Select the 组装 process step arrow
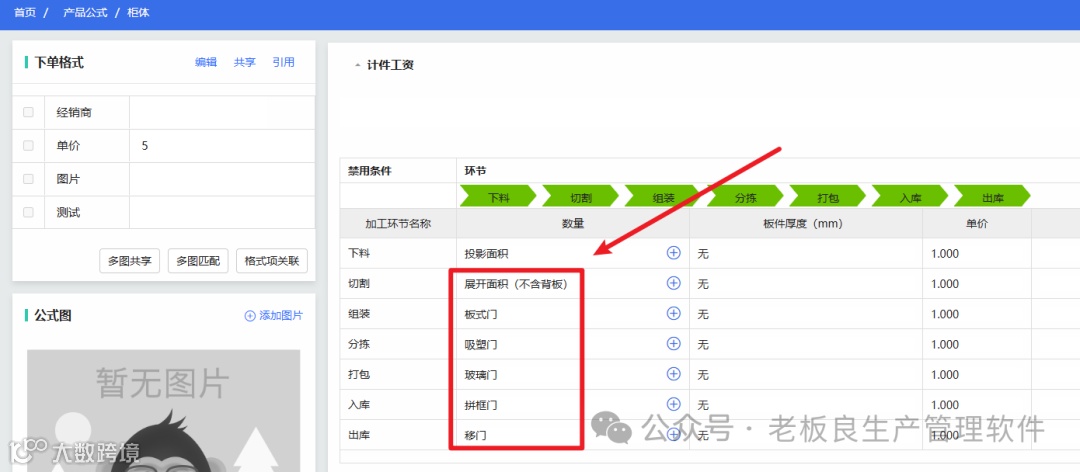 pos(663,197)
